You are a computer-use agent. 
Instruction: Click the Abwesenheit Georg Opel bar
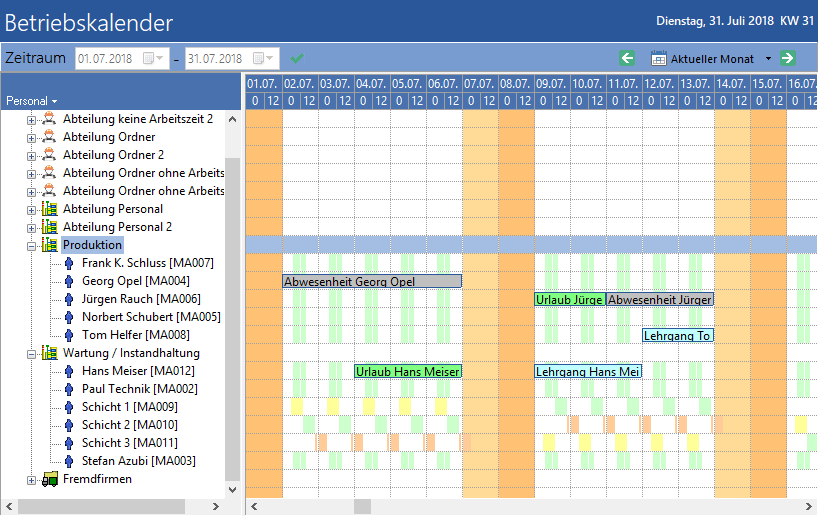click(x=372, y=281)
